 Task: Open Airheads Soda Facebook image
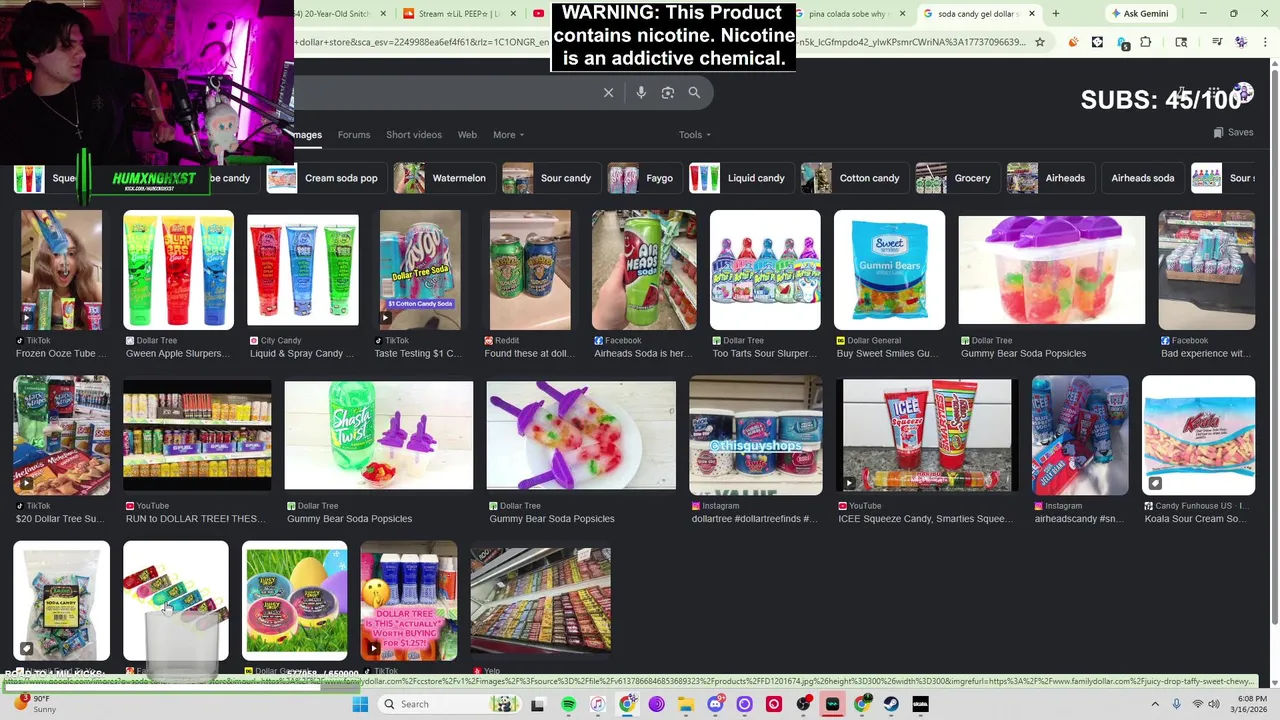click(644, 270)
